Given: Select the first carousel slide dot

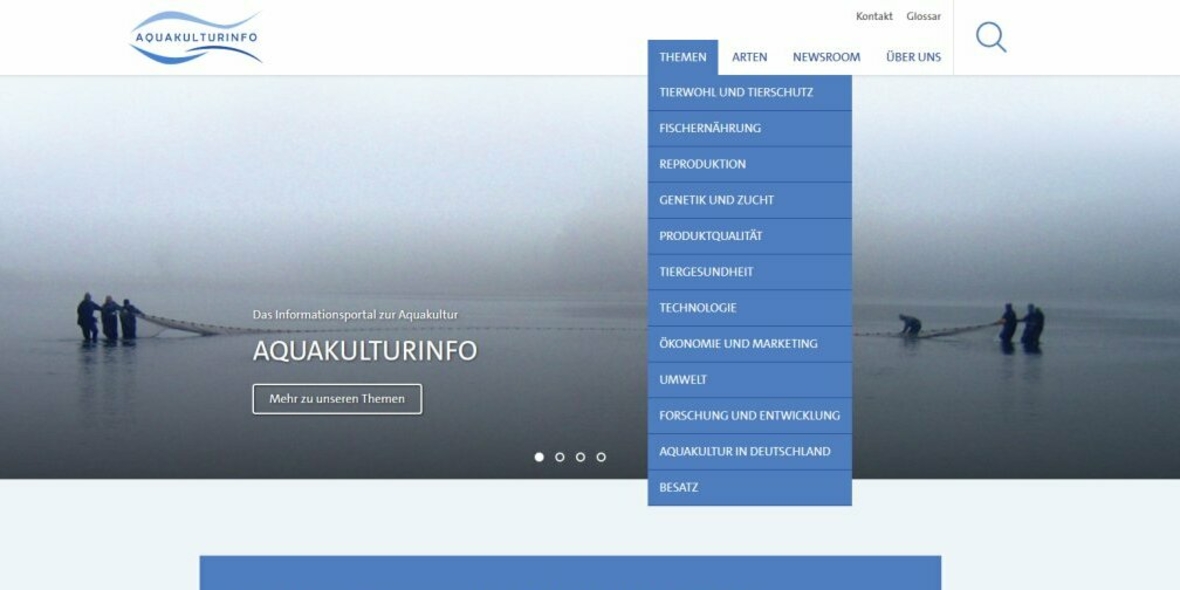Looking at the screenshot, I should pos(539,457).
